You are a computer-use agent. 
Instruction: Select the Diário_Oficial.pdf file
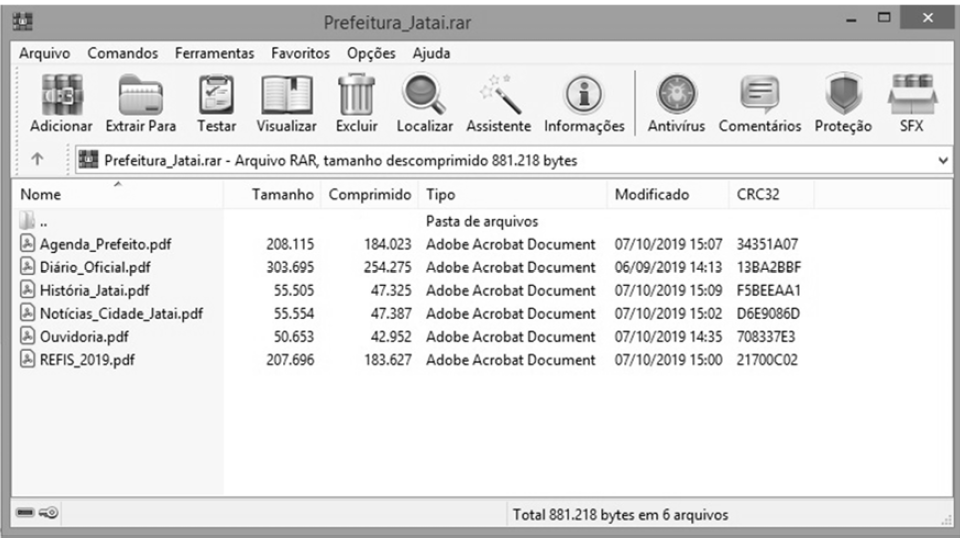coord(95,267)
